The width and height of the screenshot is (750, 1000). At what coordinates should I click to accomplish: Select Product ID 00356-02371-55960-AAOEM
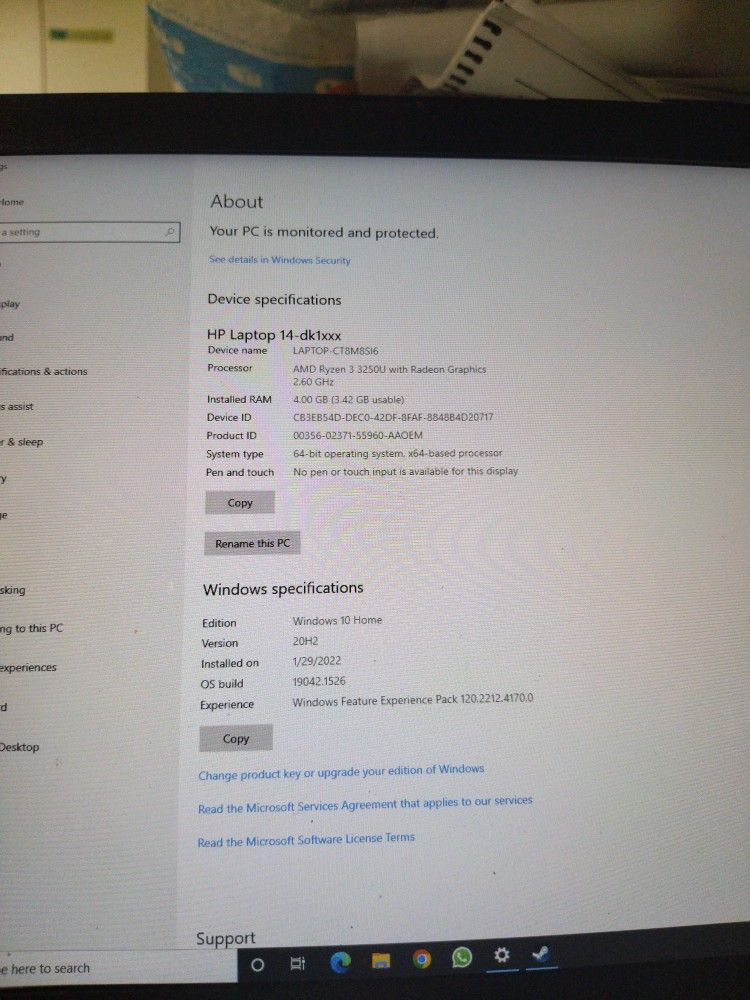click(358, 435)
